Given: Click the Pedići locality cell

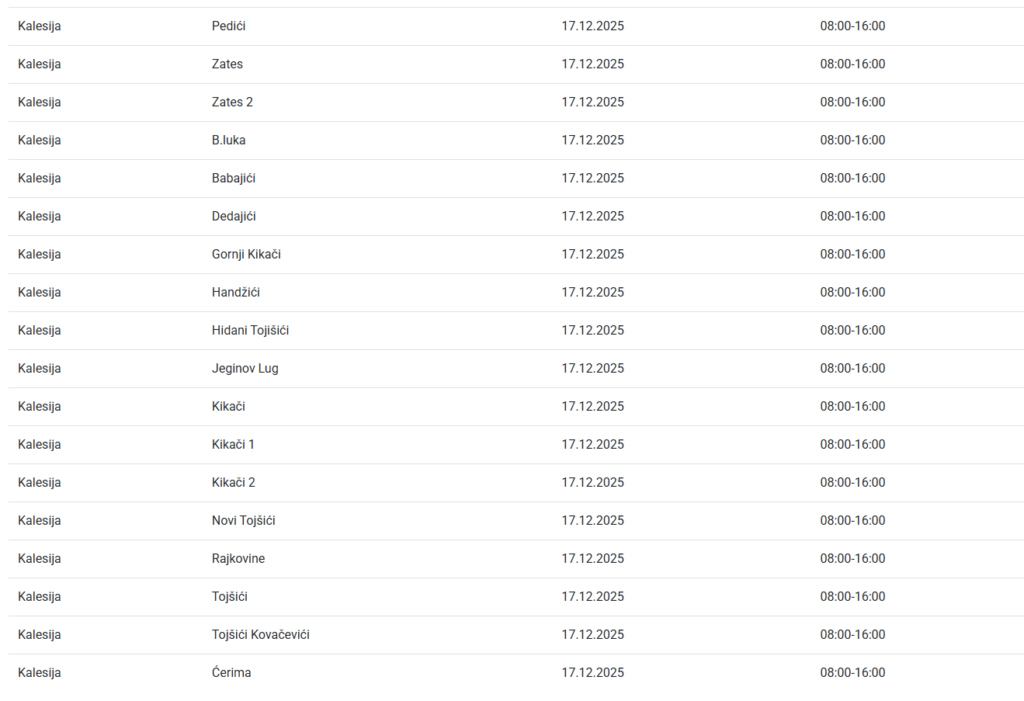Looking at the screenshot, I should pyautogui.click(x=228, y=26).
